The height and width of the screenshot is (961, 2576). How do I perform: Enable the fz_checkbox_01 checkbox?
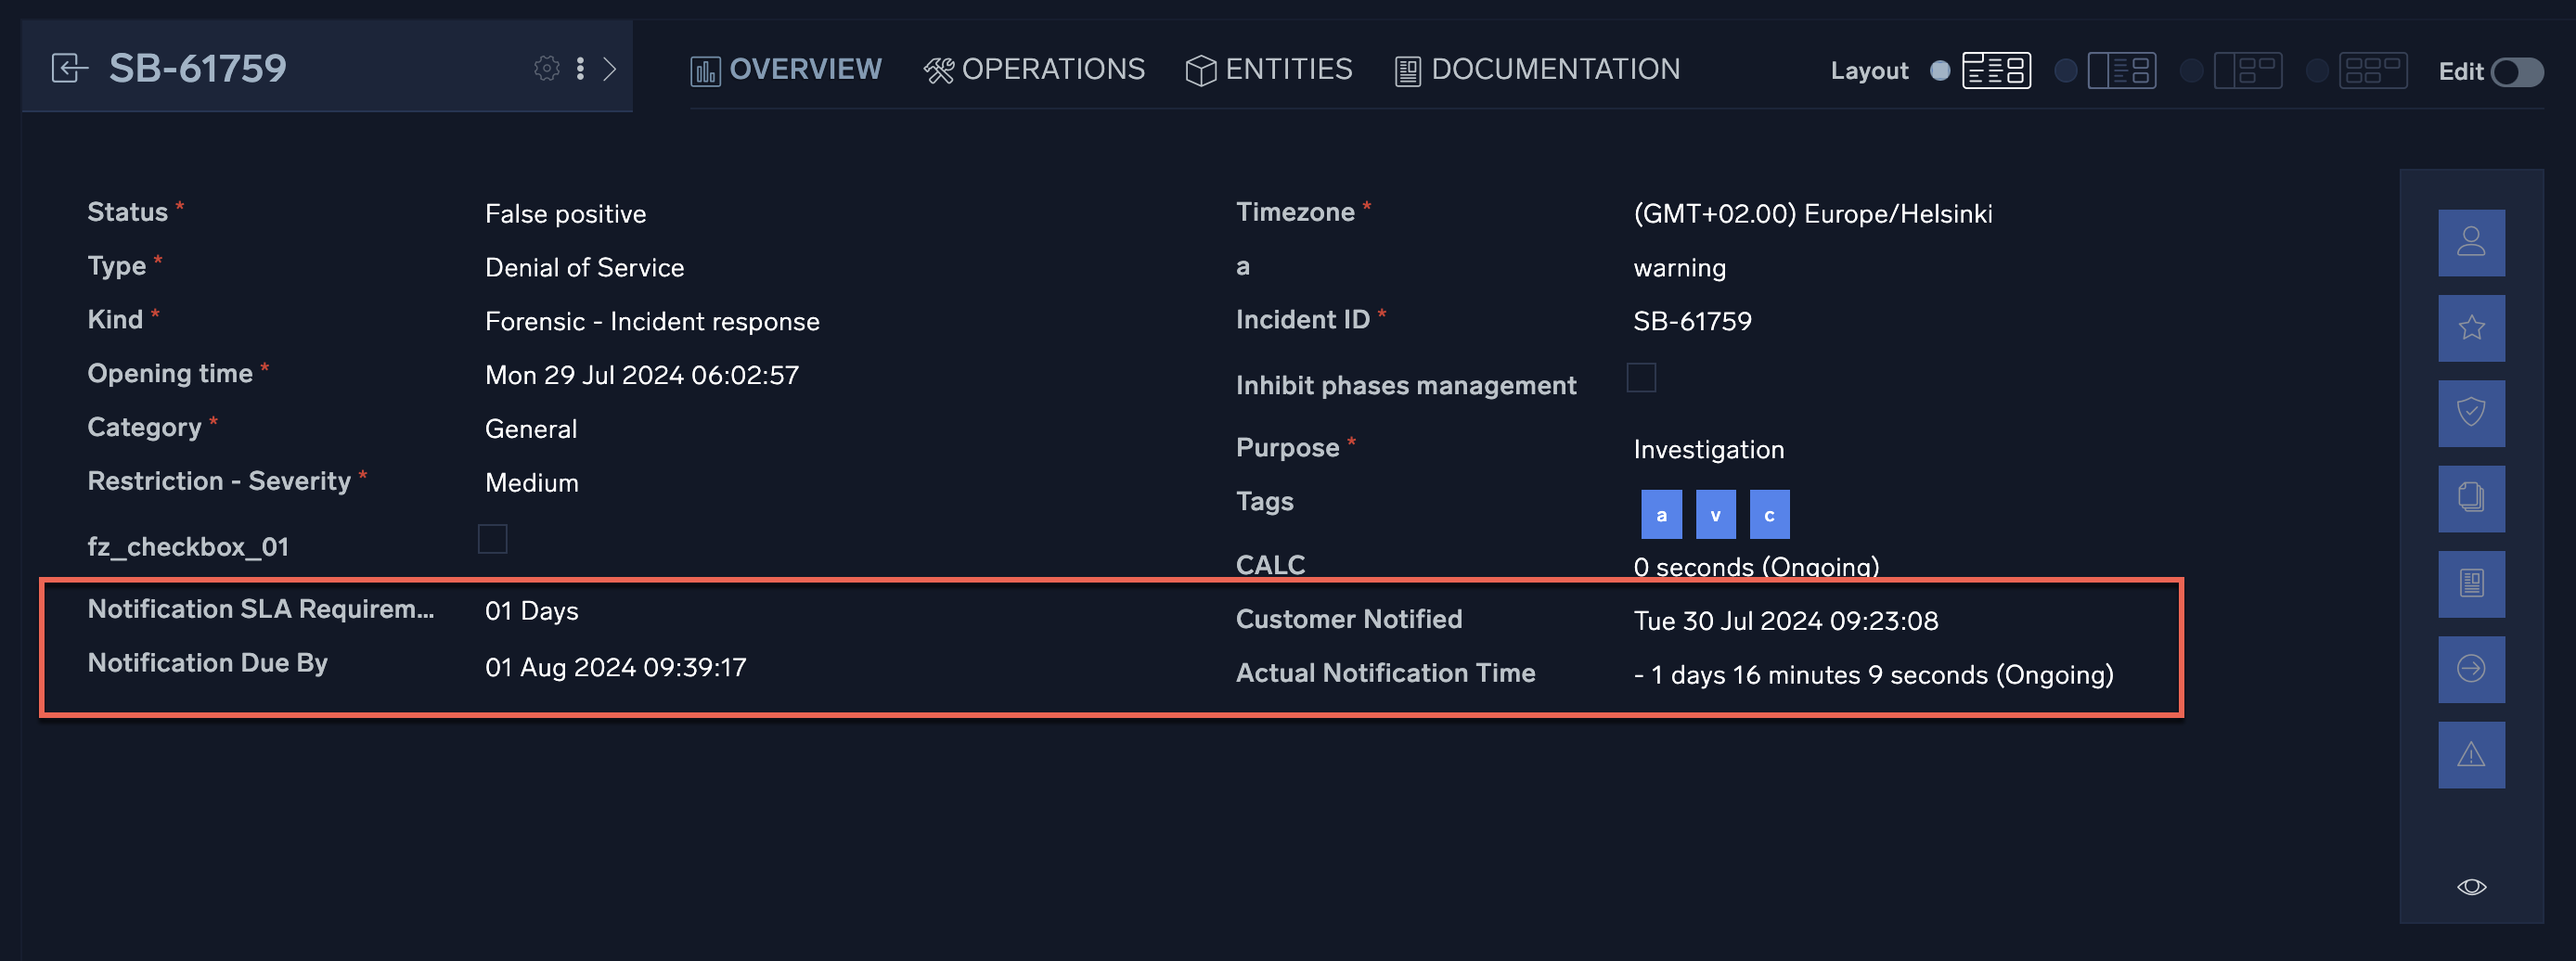pos(494,540)
